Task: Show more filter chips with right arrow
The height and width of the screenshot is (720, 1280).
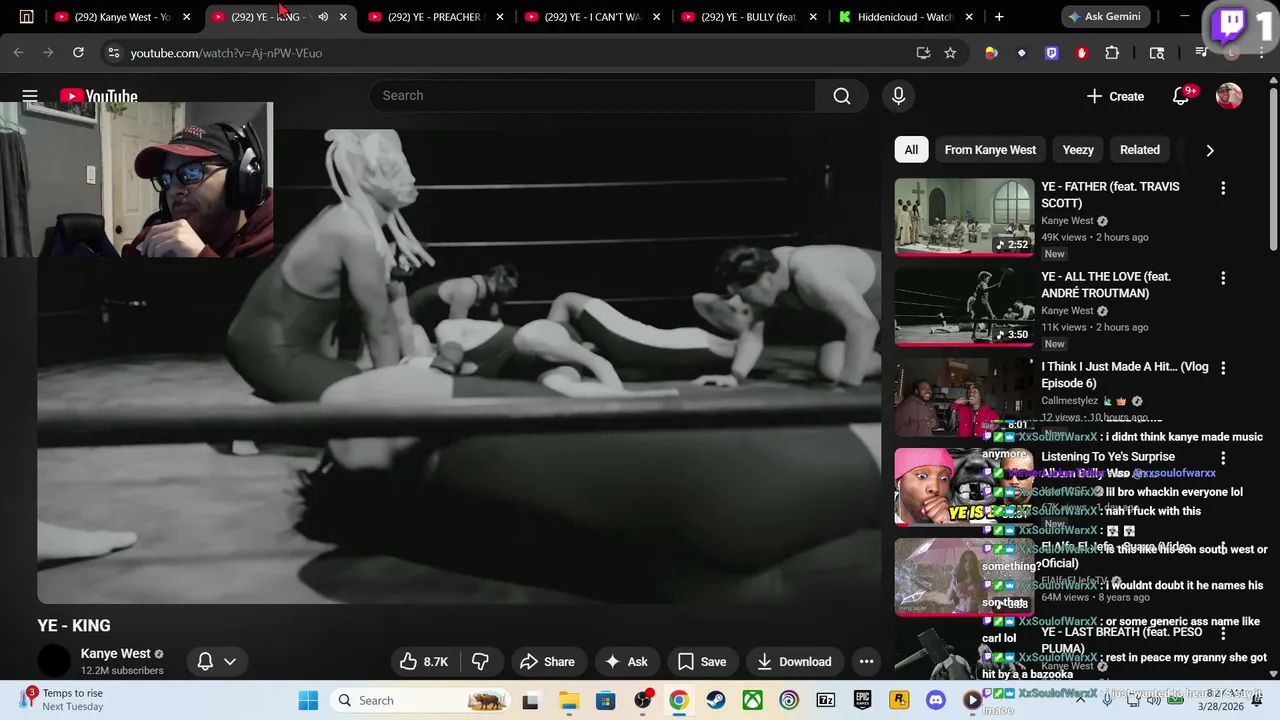Action: coord(1209,150)
